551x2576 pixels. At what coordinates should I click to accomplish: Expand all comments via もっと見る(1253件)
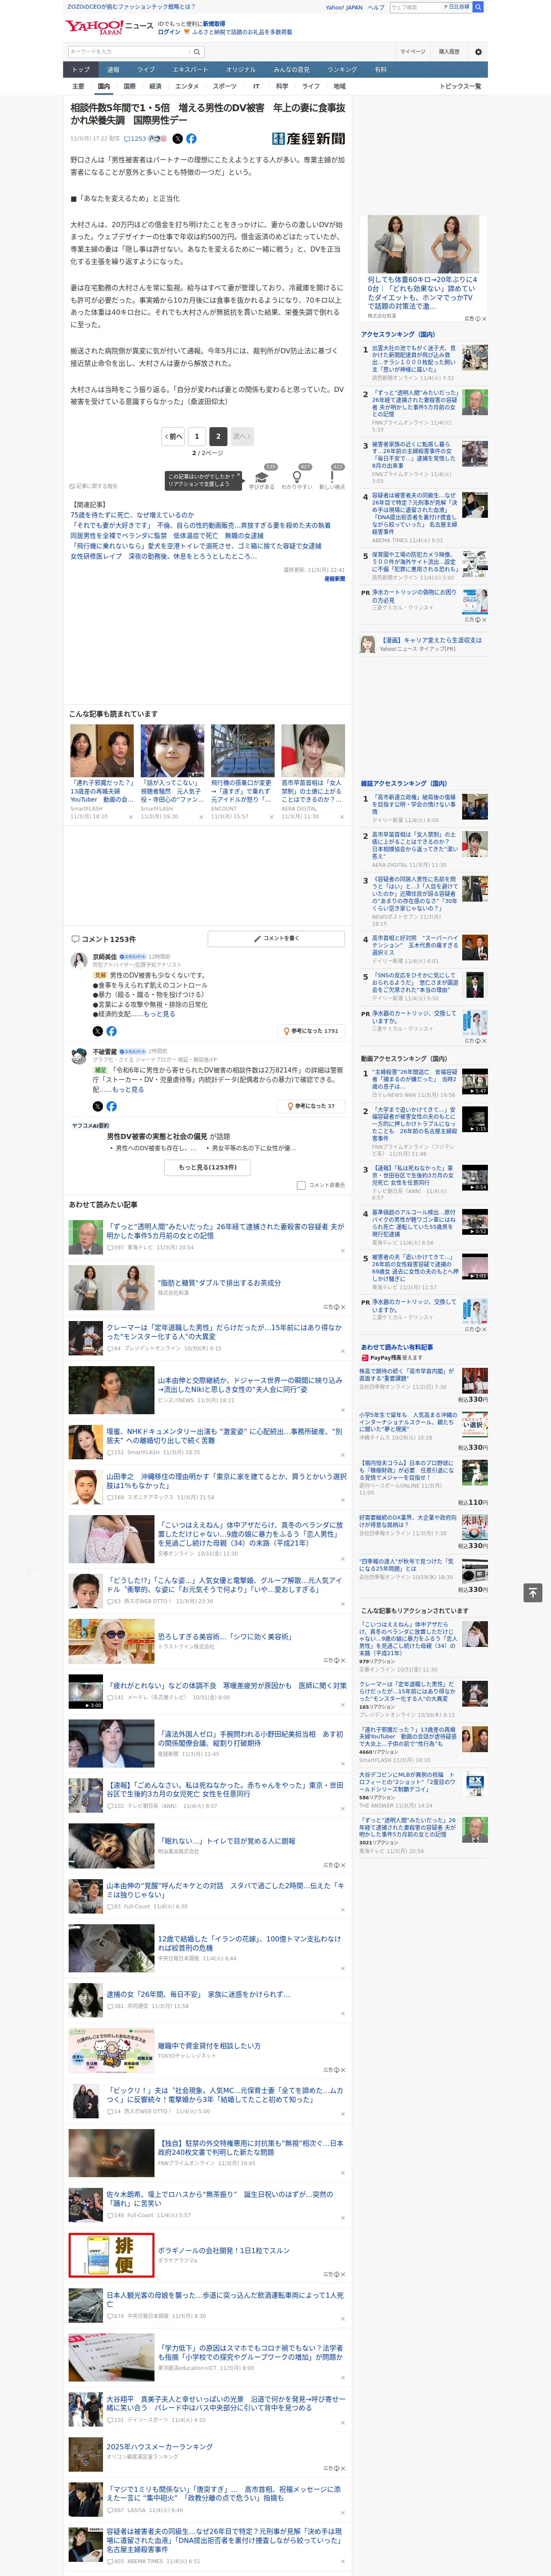tap(208, 1167)
